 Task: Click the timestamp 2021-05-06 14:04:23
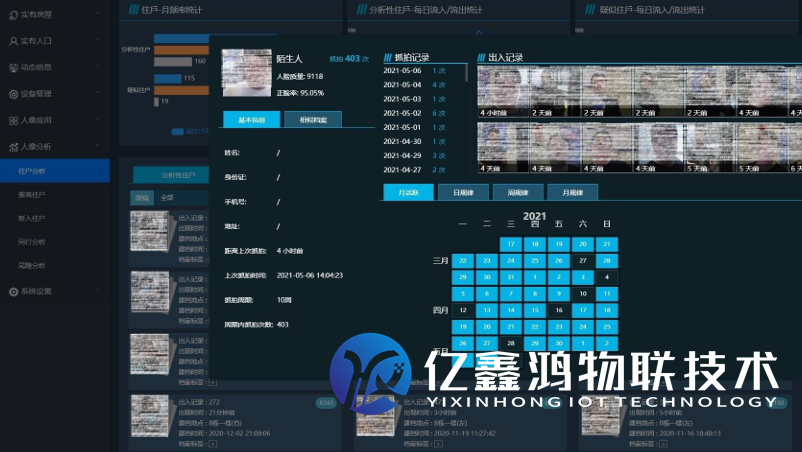click(309, 275)
